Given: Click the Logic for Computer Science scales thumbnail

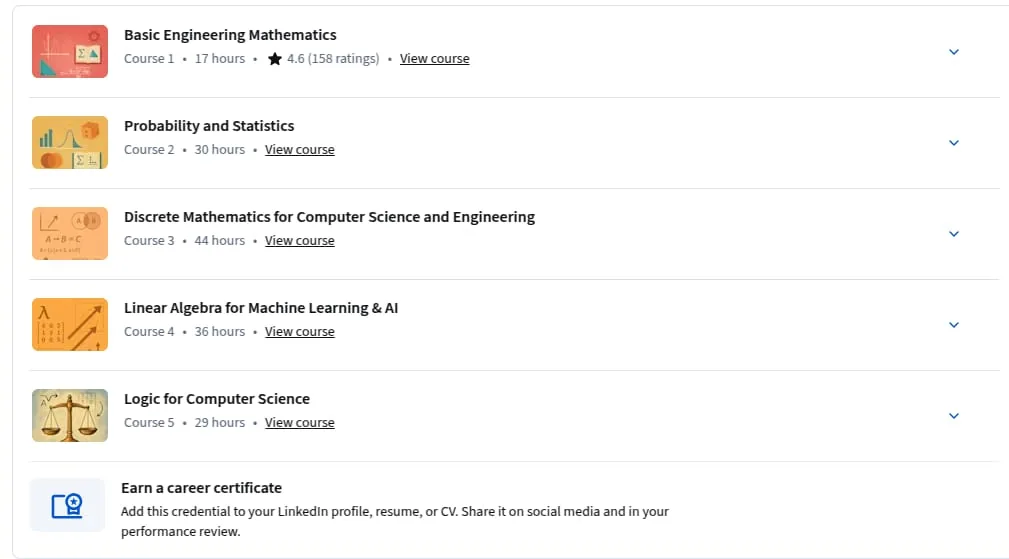Looking at the screenshot, I should (x=70, y=416).
